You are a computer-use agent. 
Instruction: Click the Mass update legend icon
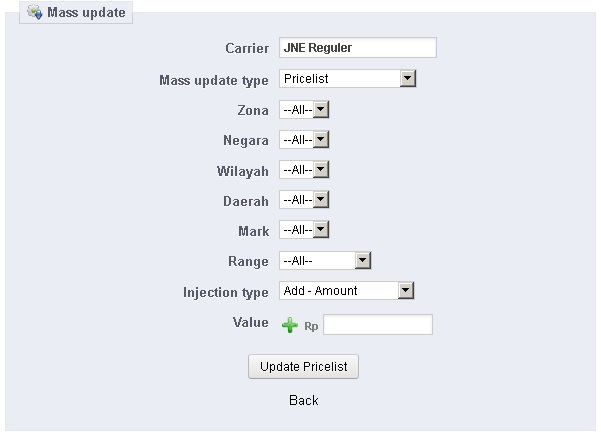(x=35, y=14)
